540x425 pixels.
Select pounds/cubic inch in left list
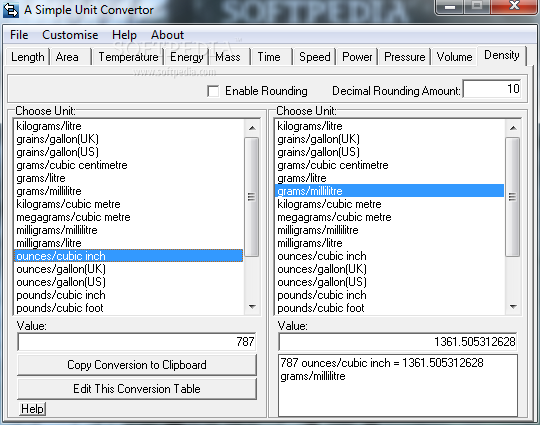point(128,295)
